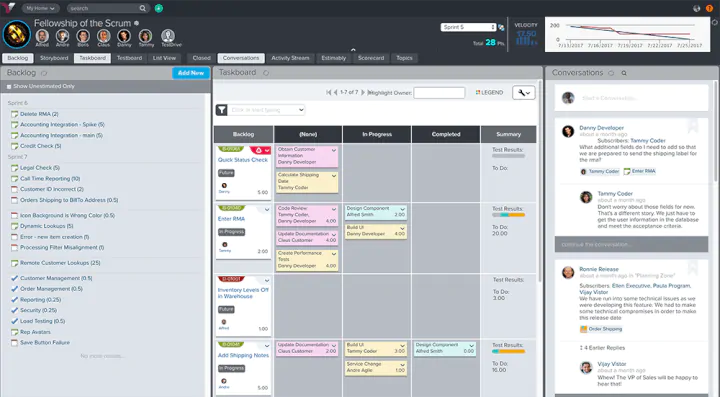Viewport: 720px width, 397px height.
Task: Show the taskboard LEGEND
Action: [489, 92]
